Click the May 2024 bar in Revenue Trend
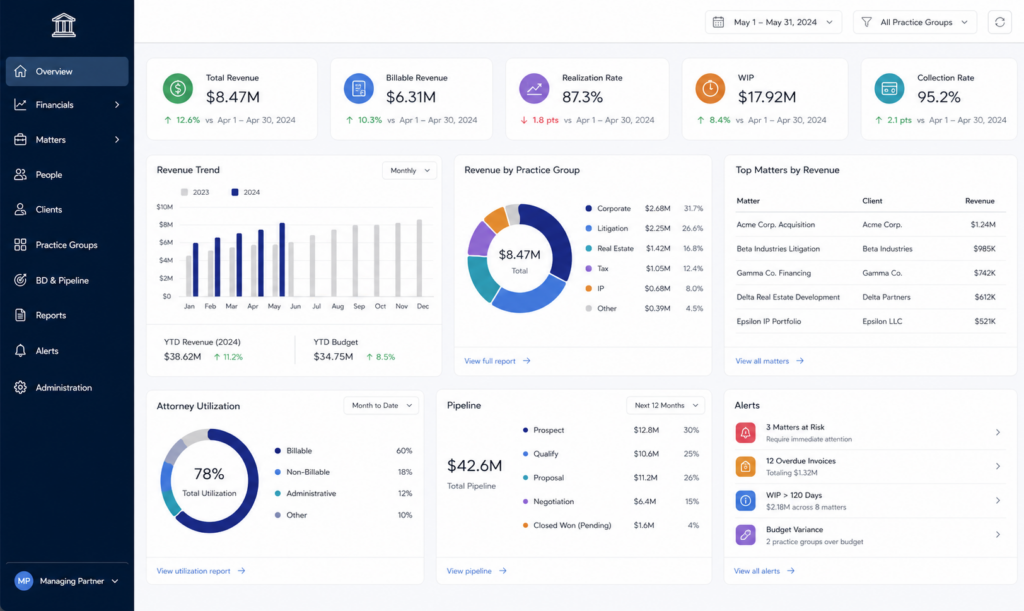This screenshot has width=1024, height=611. (x=282, y=260)
